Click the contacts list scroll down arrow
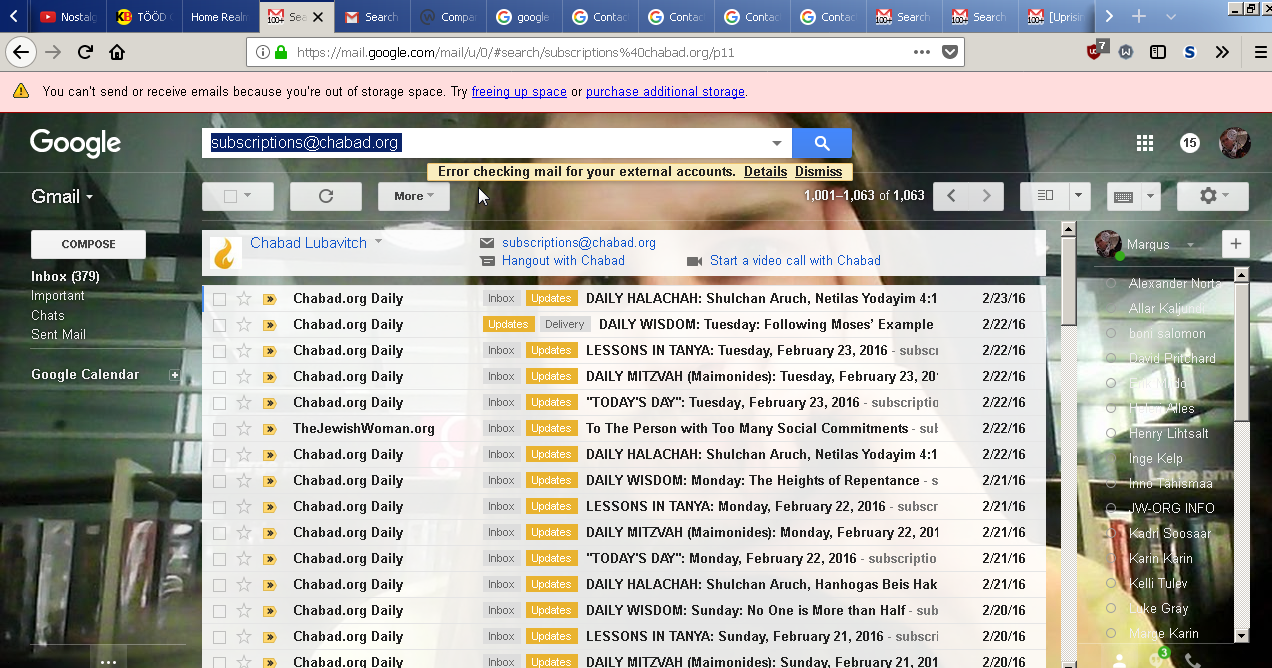 pos(1241,635)
